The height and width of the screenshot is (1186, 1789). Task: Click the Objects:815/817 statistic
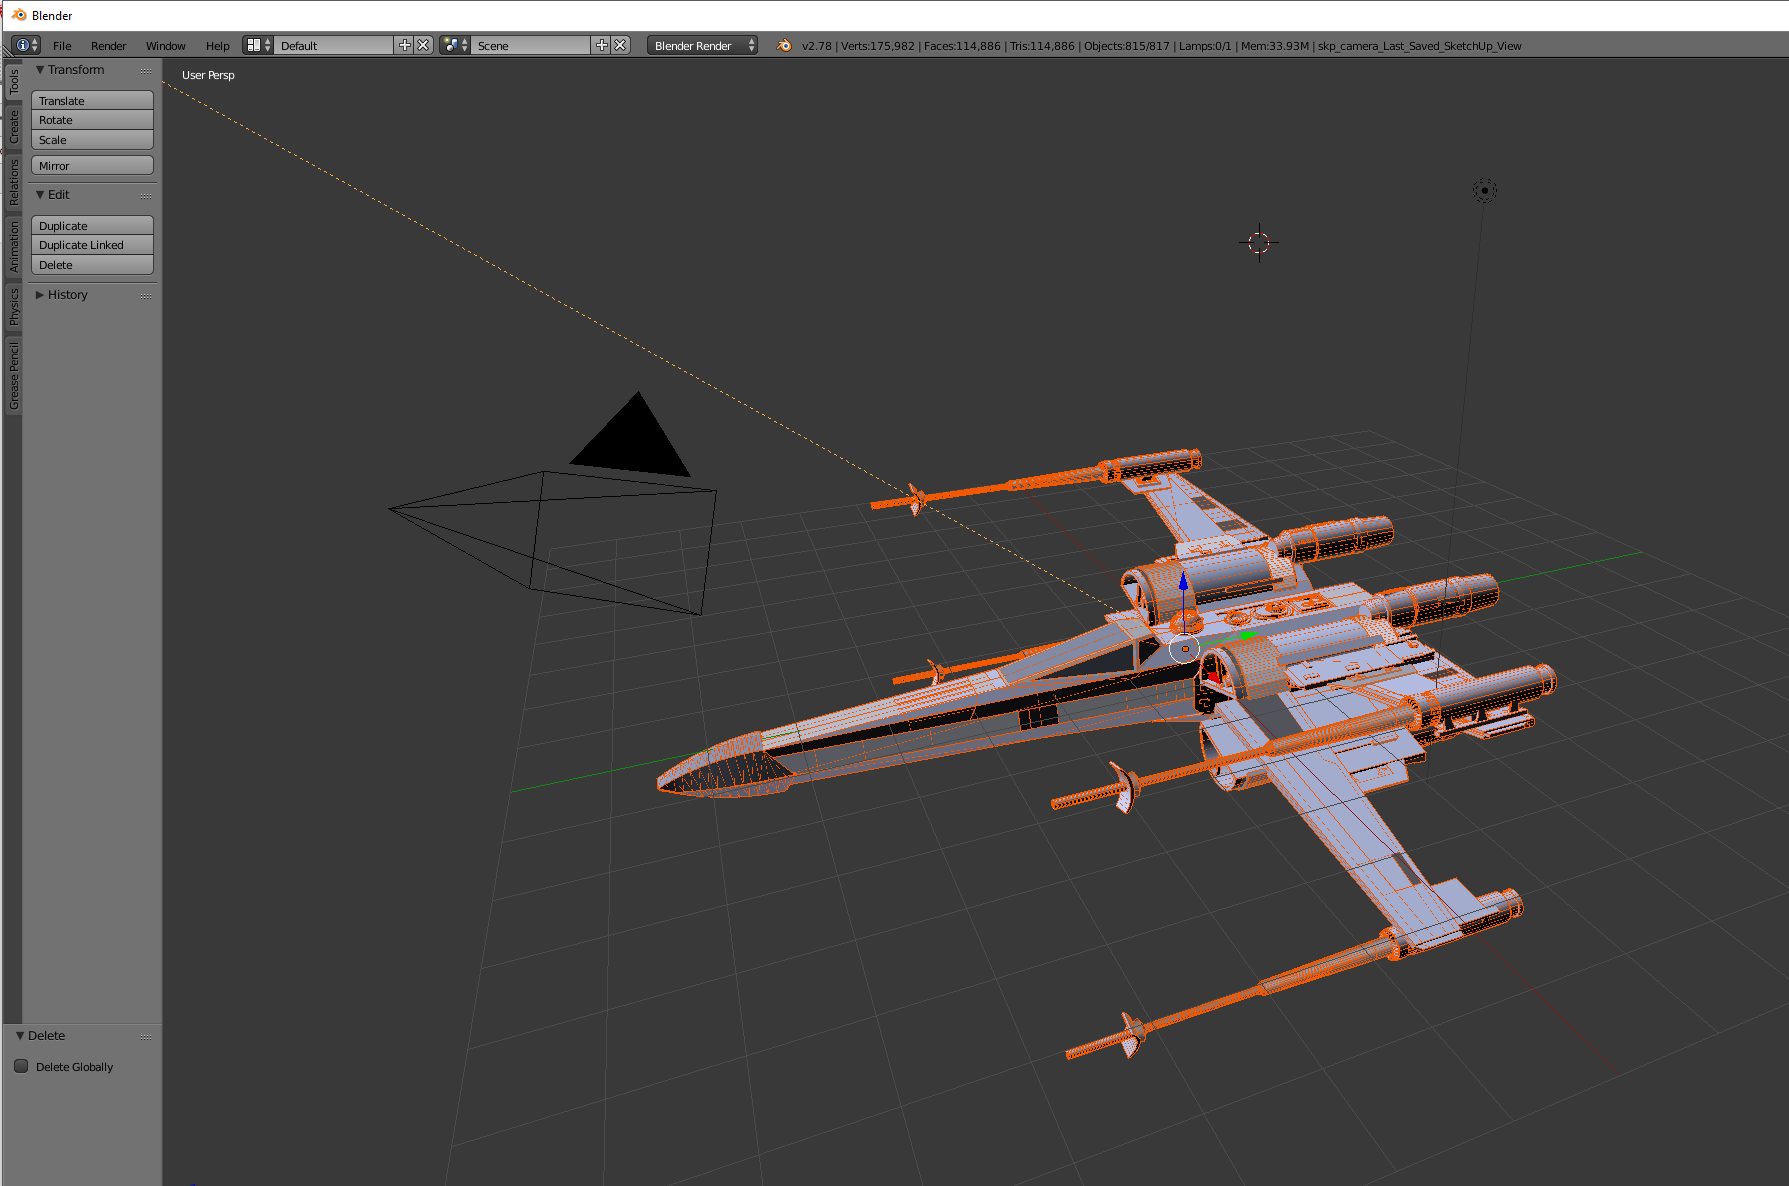(1127, 46)
